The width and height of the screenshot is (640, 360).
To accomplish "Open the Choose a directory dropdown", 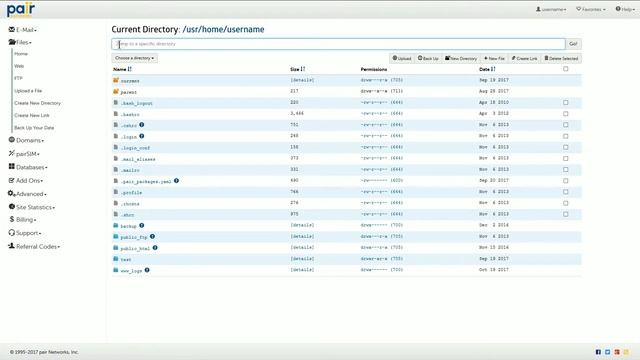I will [135, 58].
